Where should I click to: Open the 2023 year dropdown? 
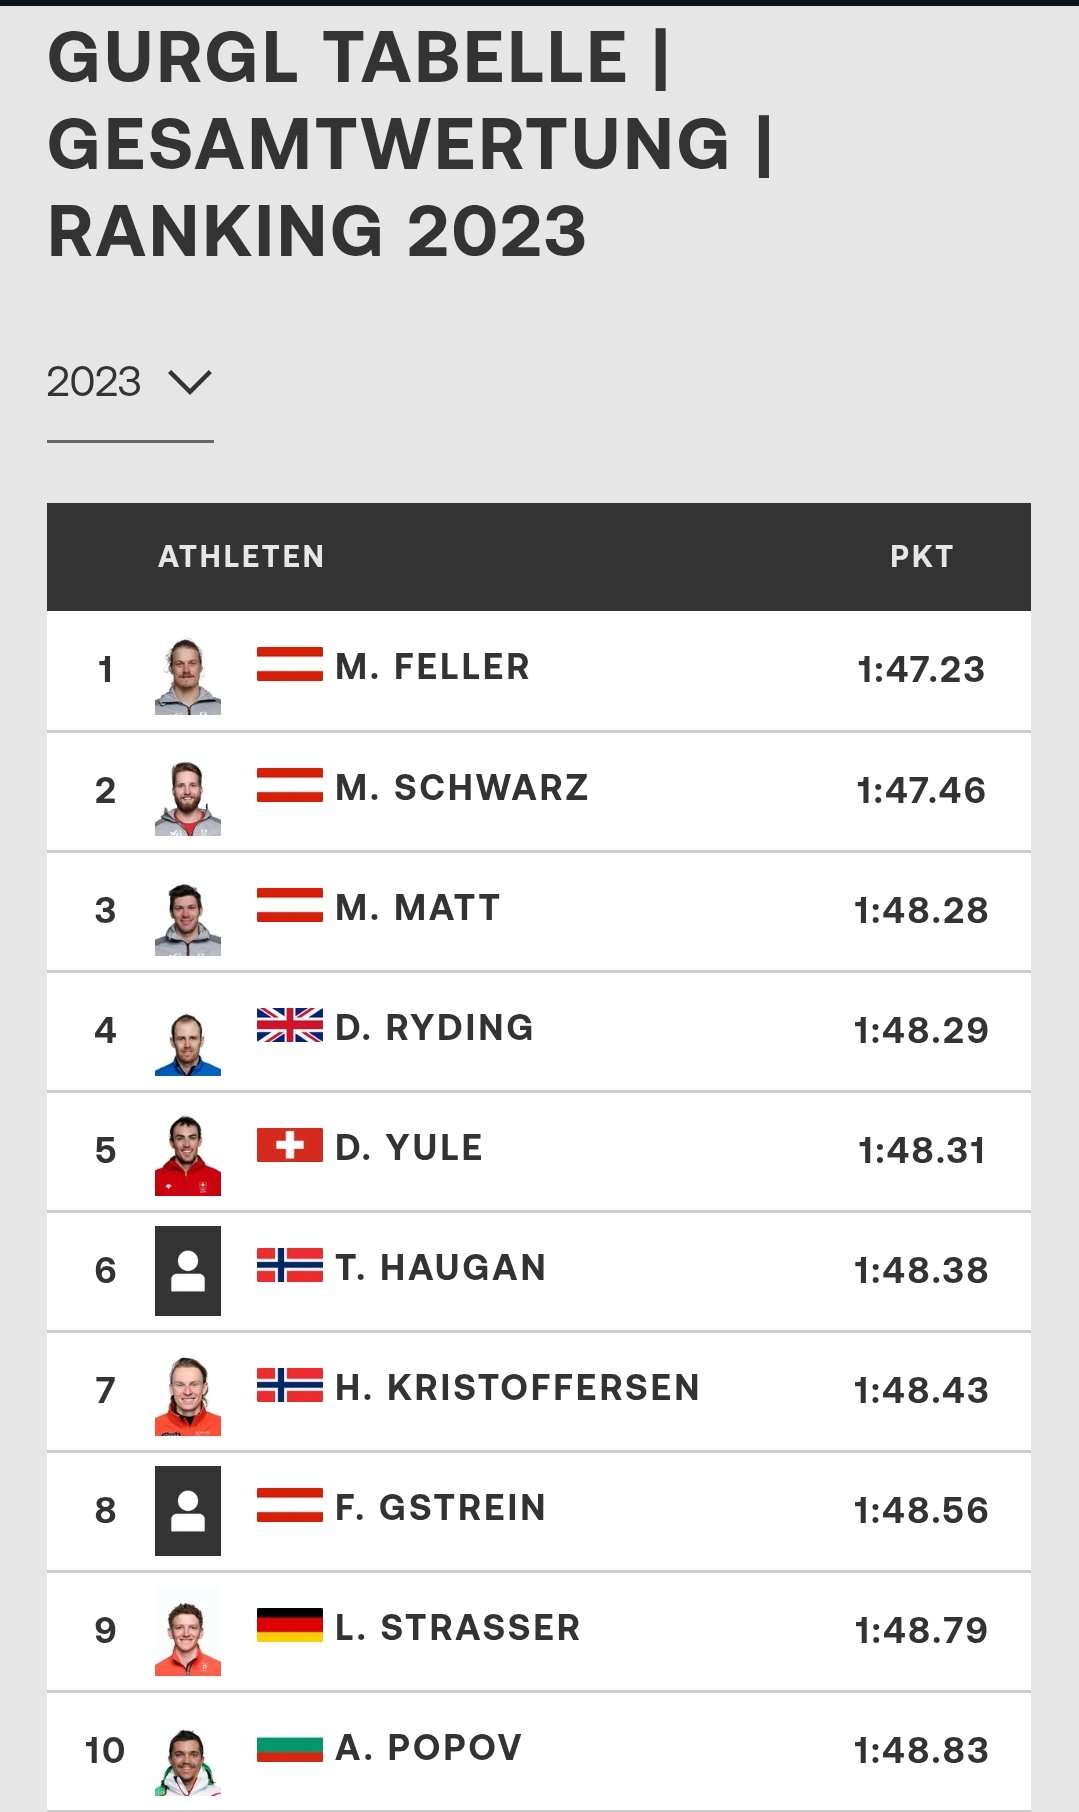(129, 382)
